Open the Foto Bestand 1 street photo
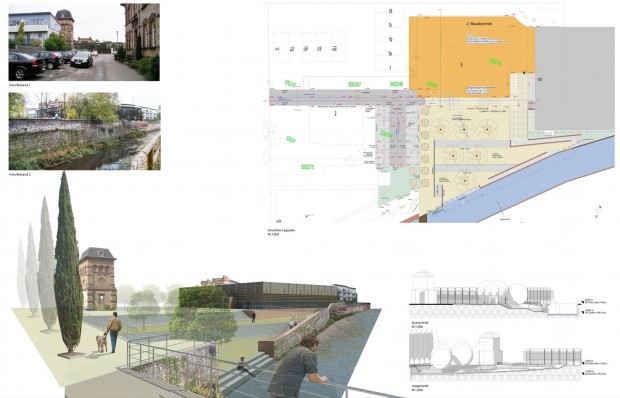Image resolution: width=620 pixels, height=398 pixels. coord(84,42)
